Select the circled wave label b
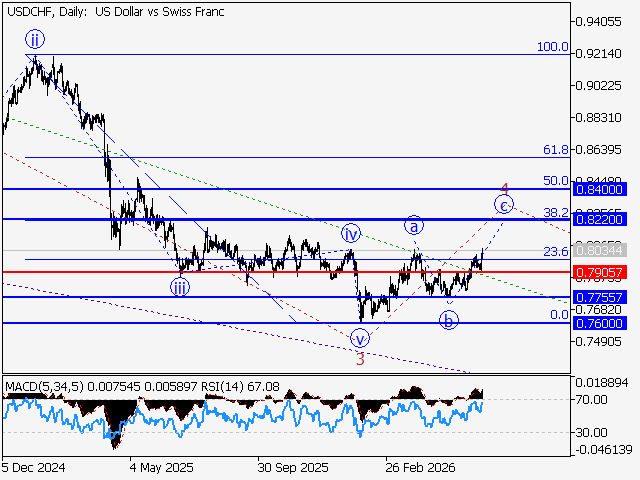The height and width of the screenshot is (480, 640). coord(449,320)
